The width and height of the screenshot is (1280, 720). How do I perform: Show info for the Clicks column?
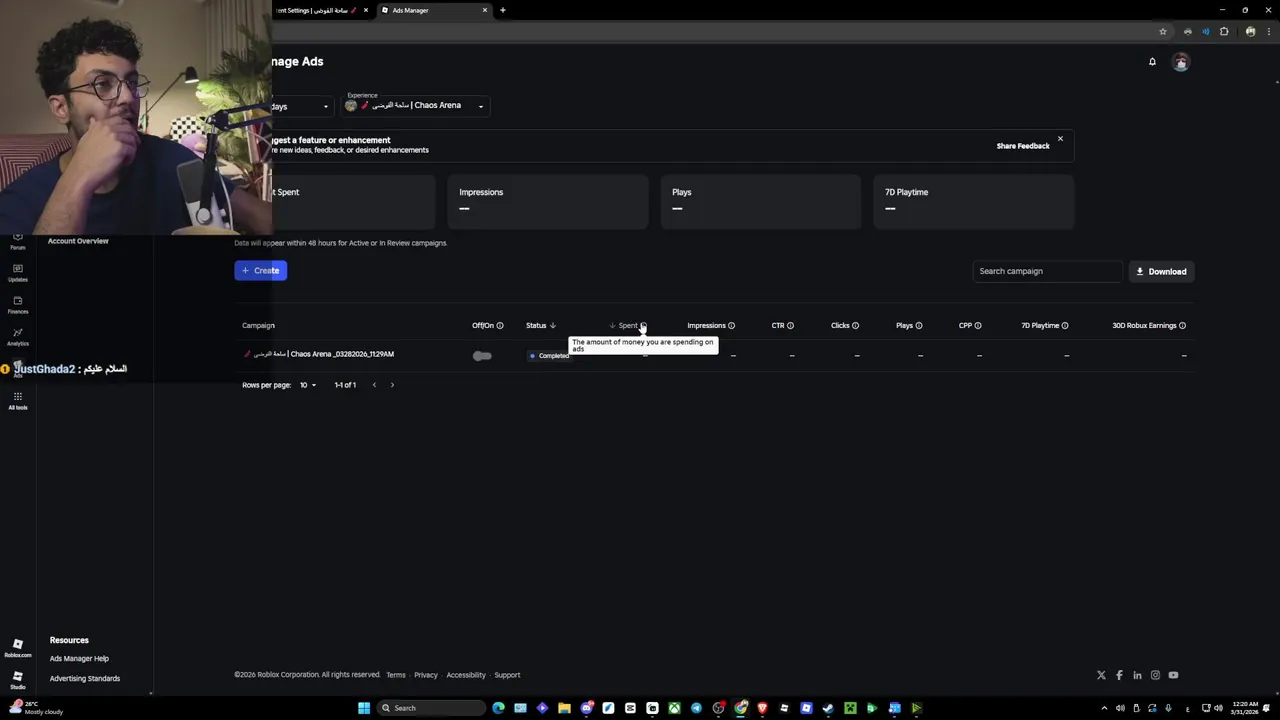[x=855, y=325]
